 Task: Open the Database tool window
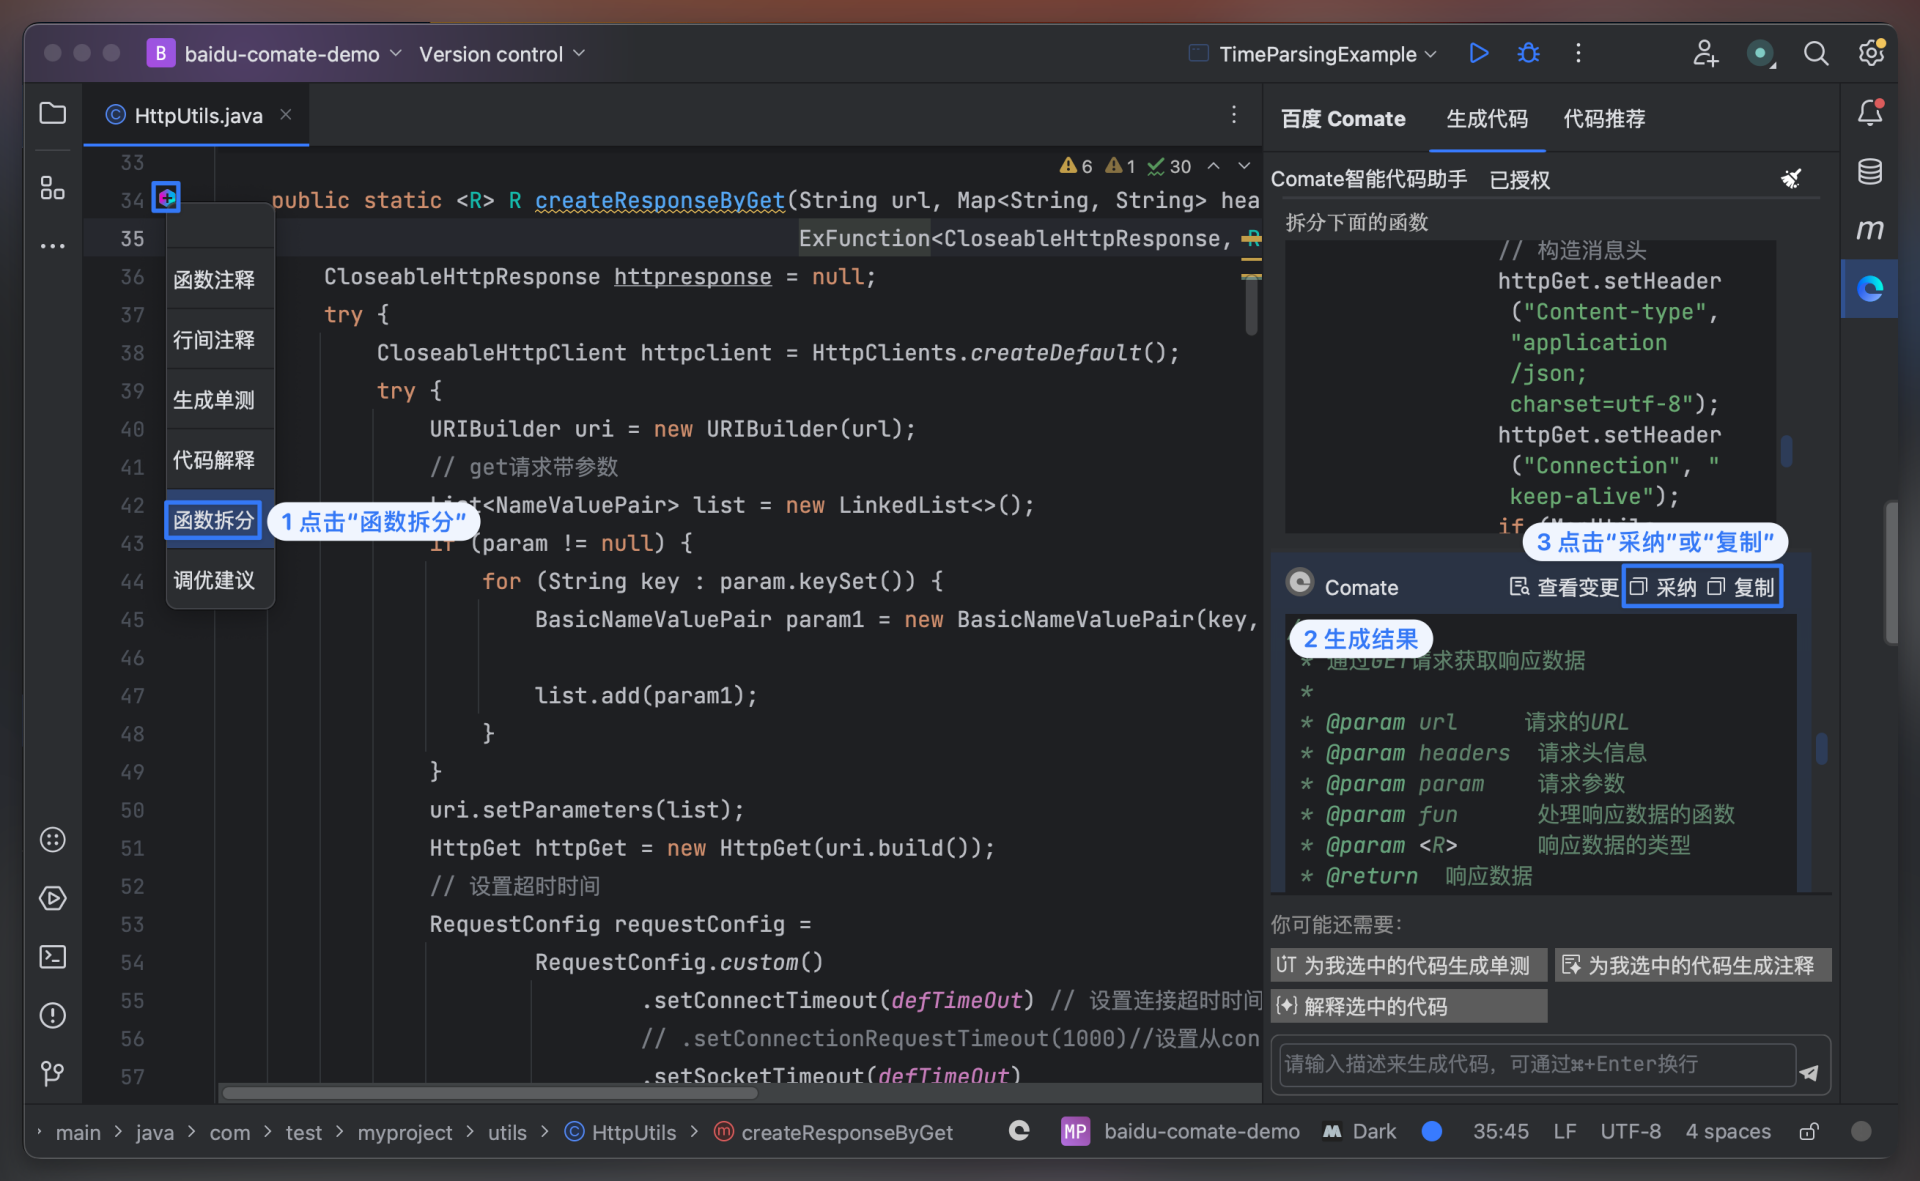pos(1869,172)
